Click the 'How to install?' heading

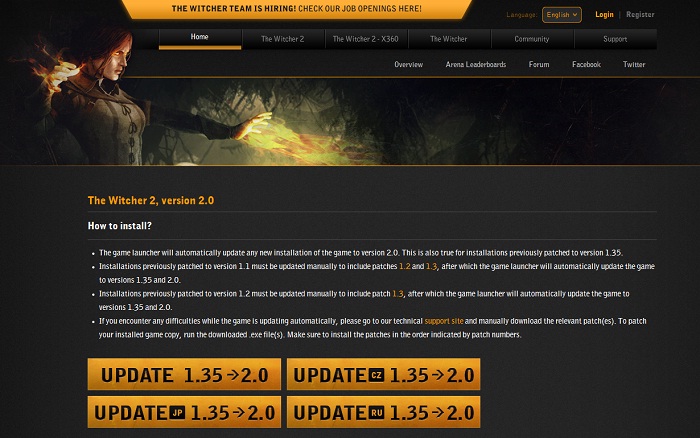(x=120, y=226)
